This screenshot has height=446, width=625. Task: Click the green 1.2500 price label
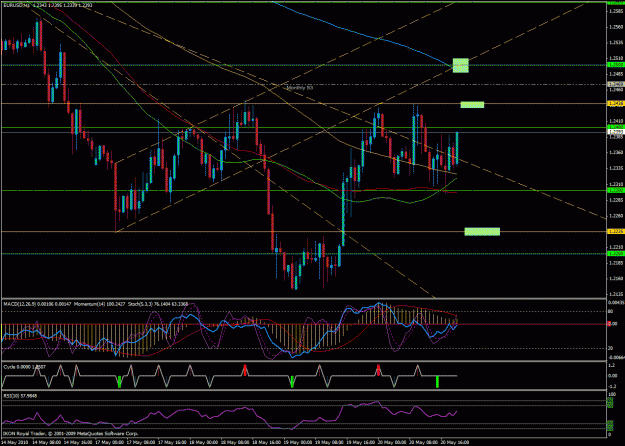(615, 65)
